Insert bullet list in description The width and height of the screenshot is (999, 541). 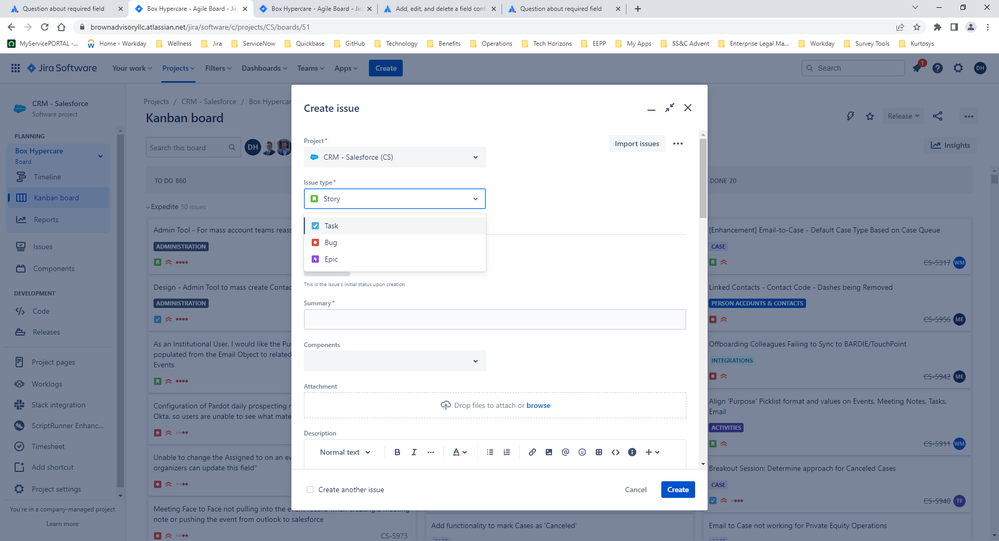pyautogui.click(x=490, y=452)
